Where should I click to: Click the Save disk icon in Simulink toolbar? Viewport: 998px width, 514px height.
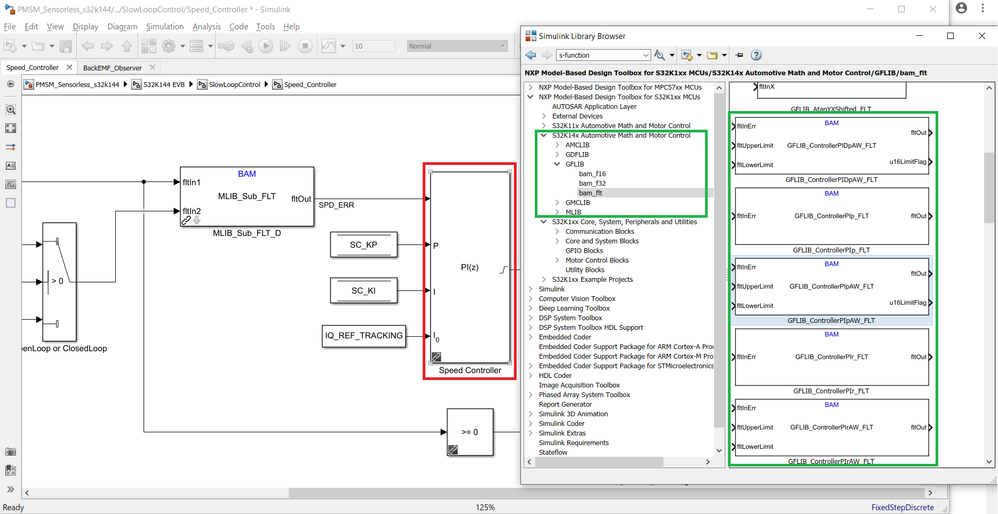tap(65, 46)
